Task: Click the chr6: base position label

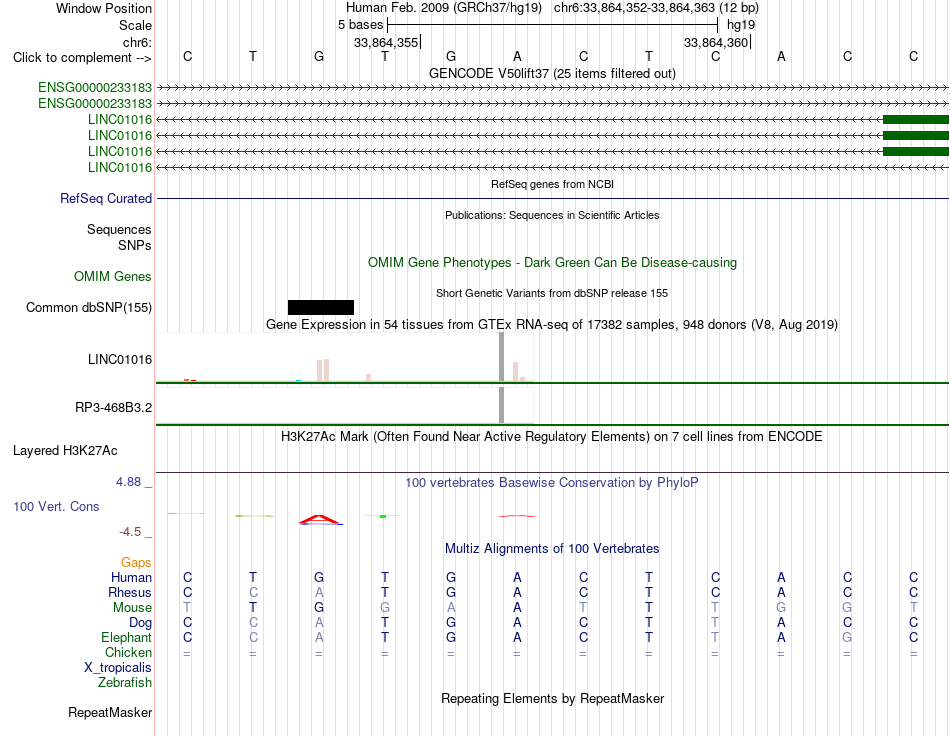Action: 137,42
